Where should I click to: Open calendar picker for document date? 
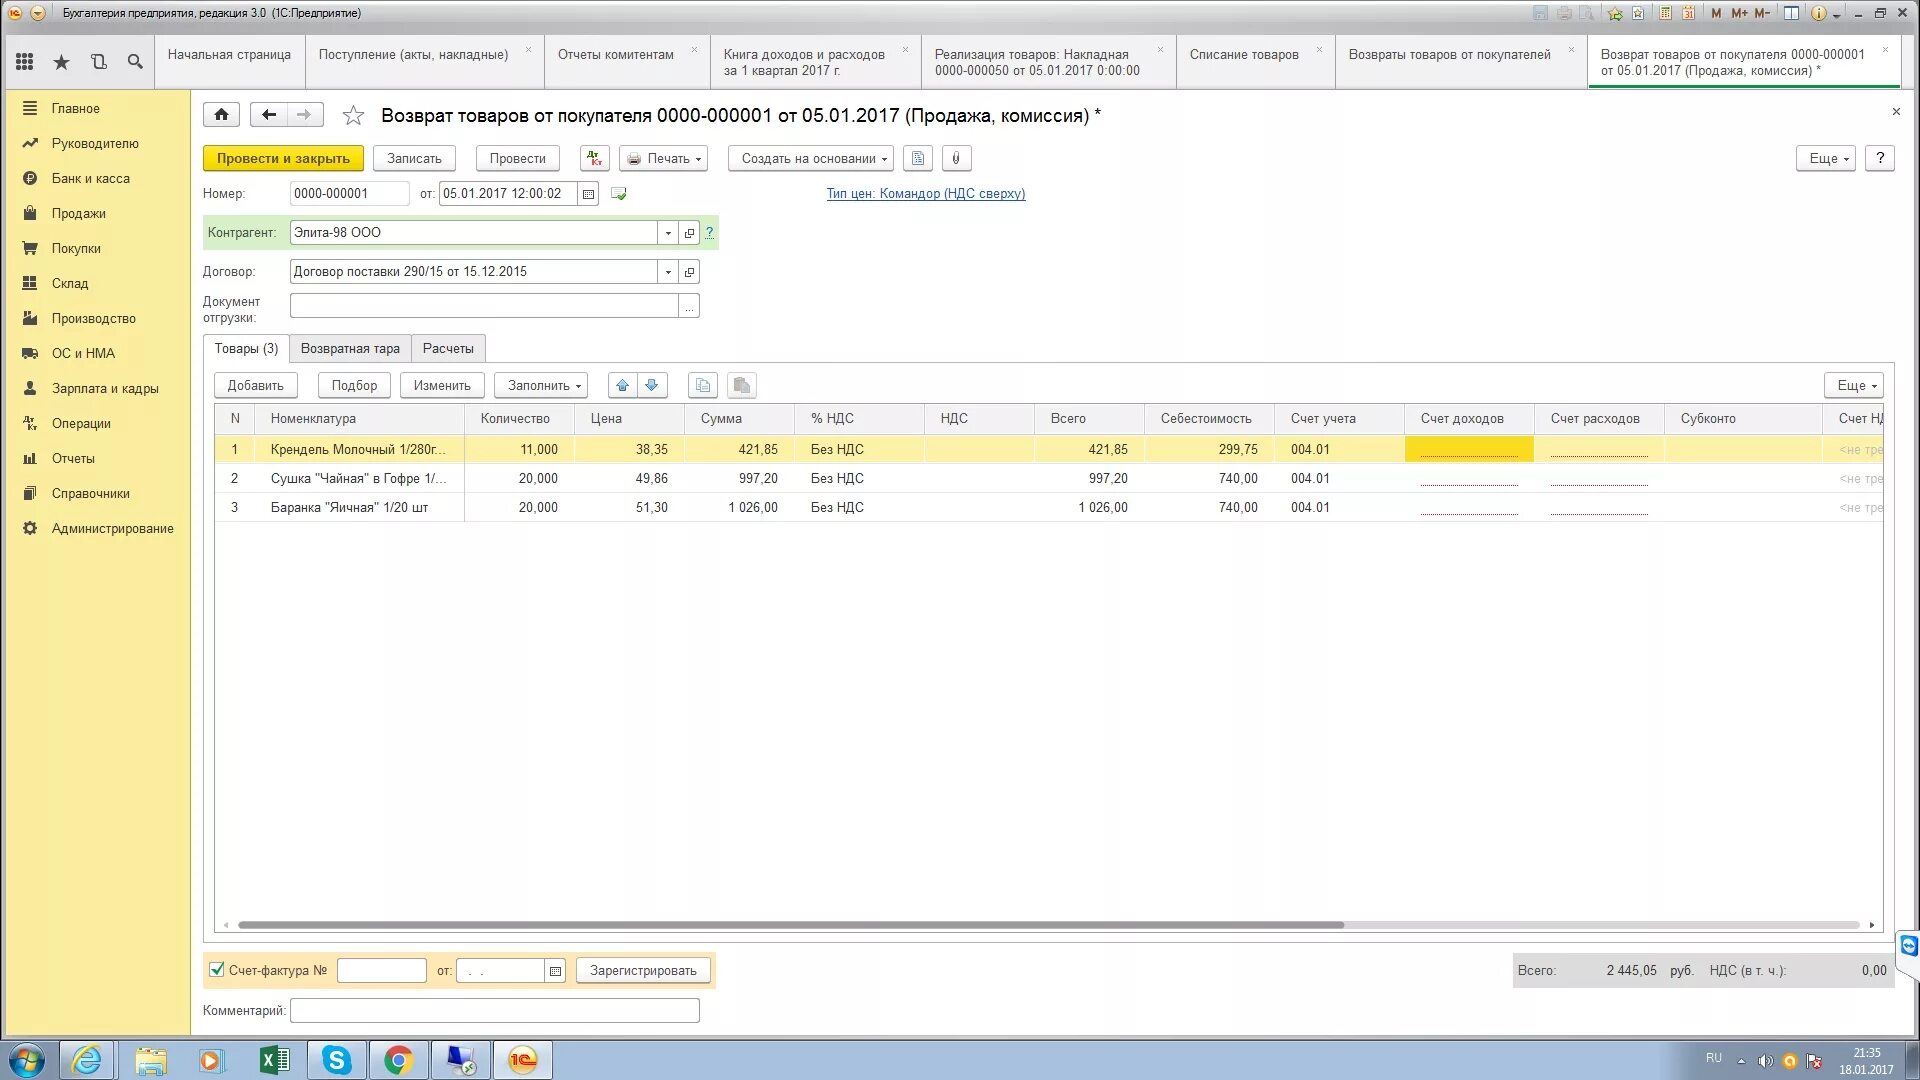588,194
